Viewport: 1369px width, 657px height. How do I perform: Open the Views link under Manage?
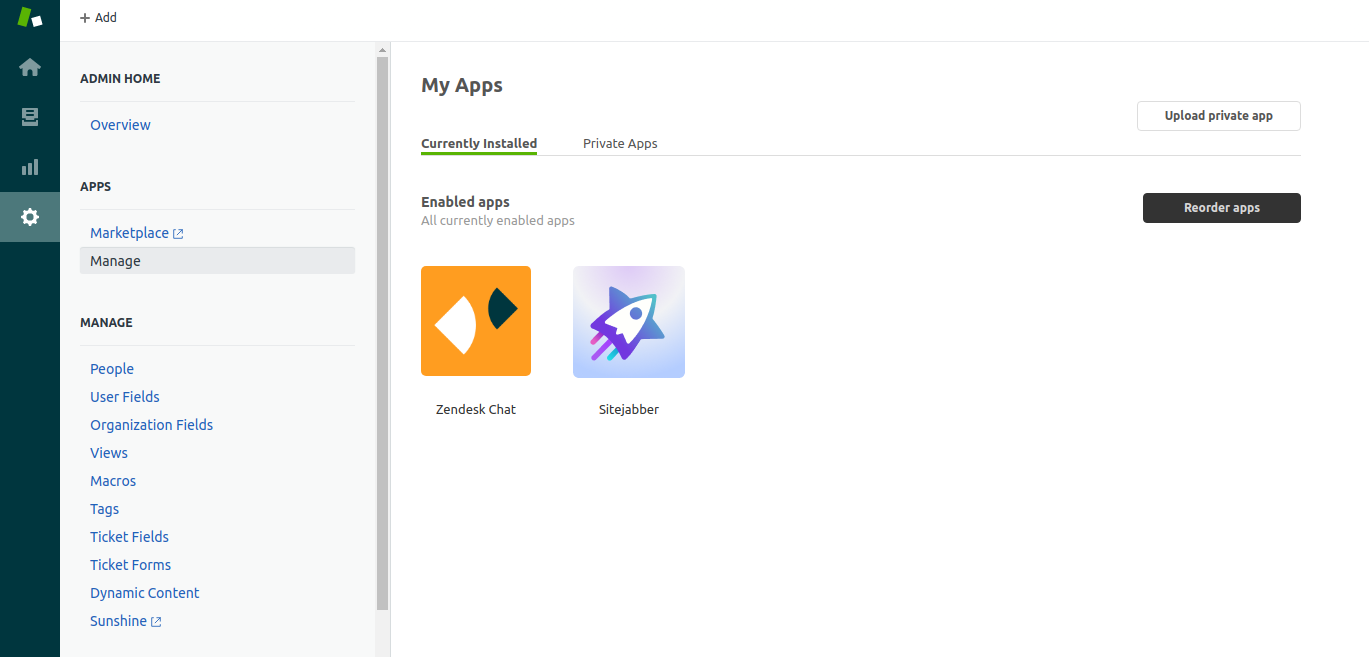coord(109,453)
